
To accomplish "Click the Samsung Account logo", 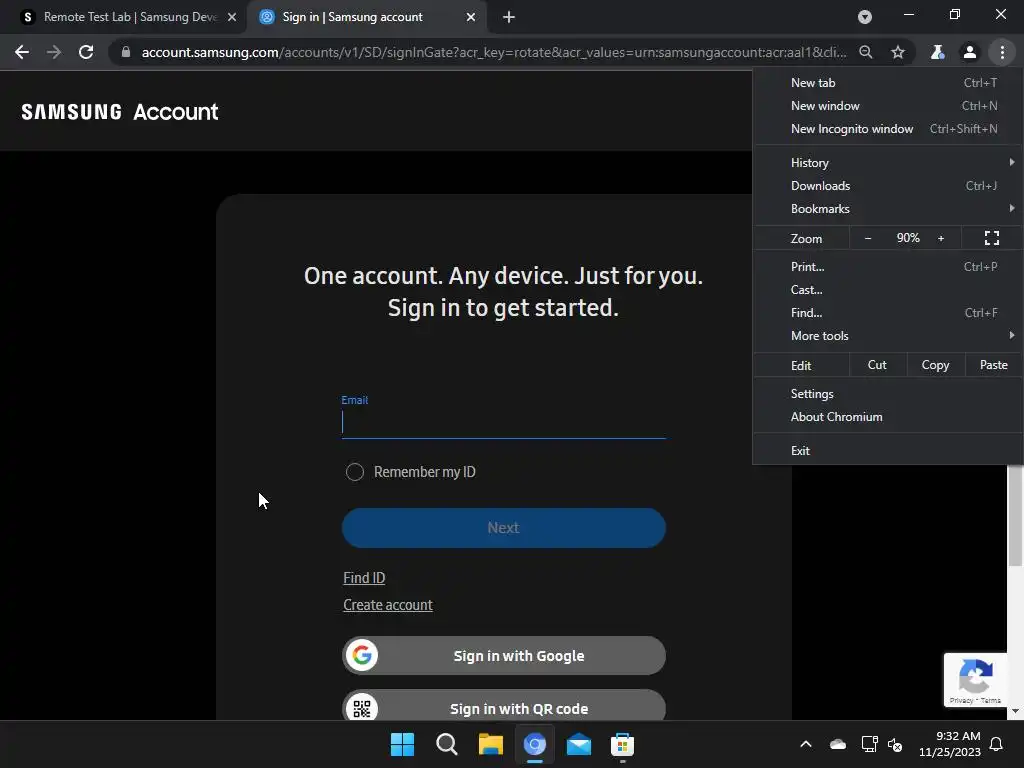I will coord(120,112).
